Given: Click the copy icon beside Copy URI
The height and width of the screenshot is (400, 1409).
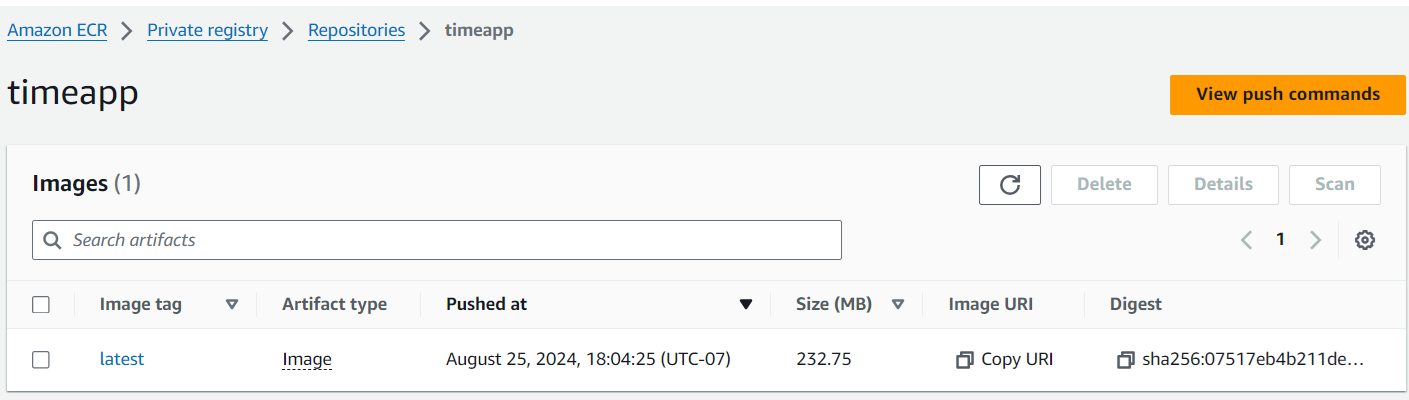Looking at the screenshot, I should point(964,360).
